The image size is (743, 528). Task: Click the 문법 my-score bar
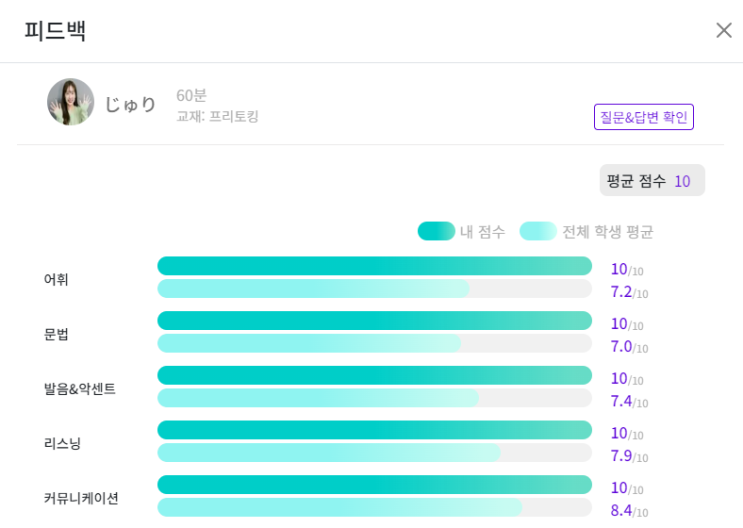coord(374,321)
